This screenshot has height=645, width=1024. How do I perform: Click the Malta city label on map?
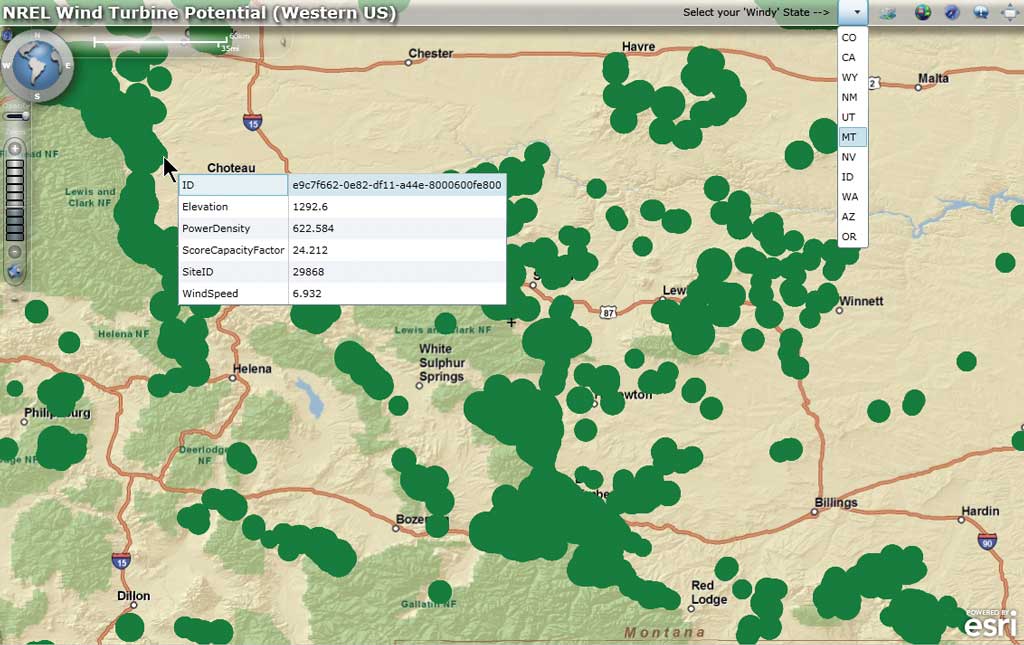tap(933, 78)
